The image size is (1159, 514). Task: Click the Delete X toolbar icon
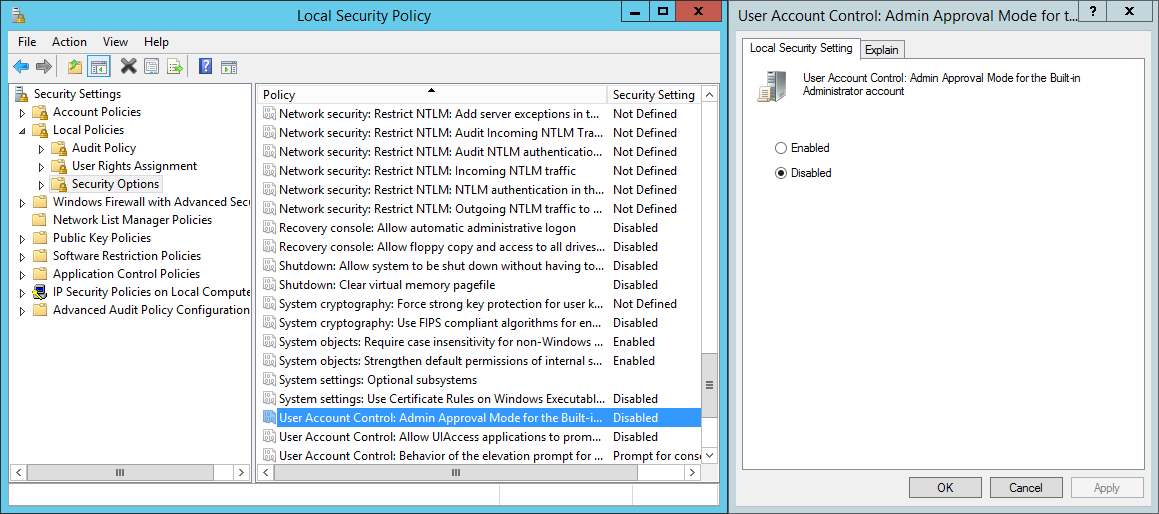click(x=128, y=67)
